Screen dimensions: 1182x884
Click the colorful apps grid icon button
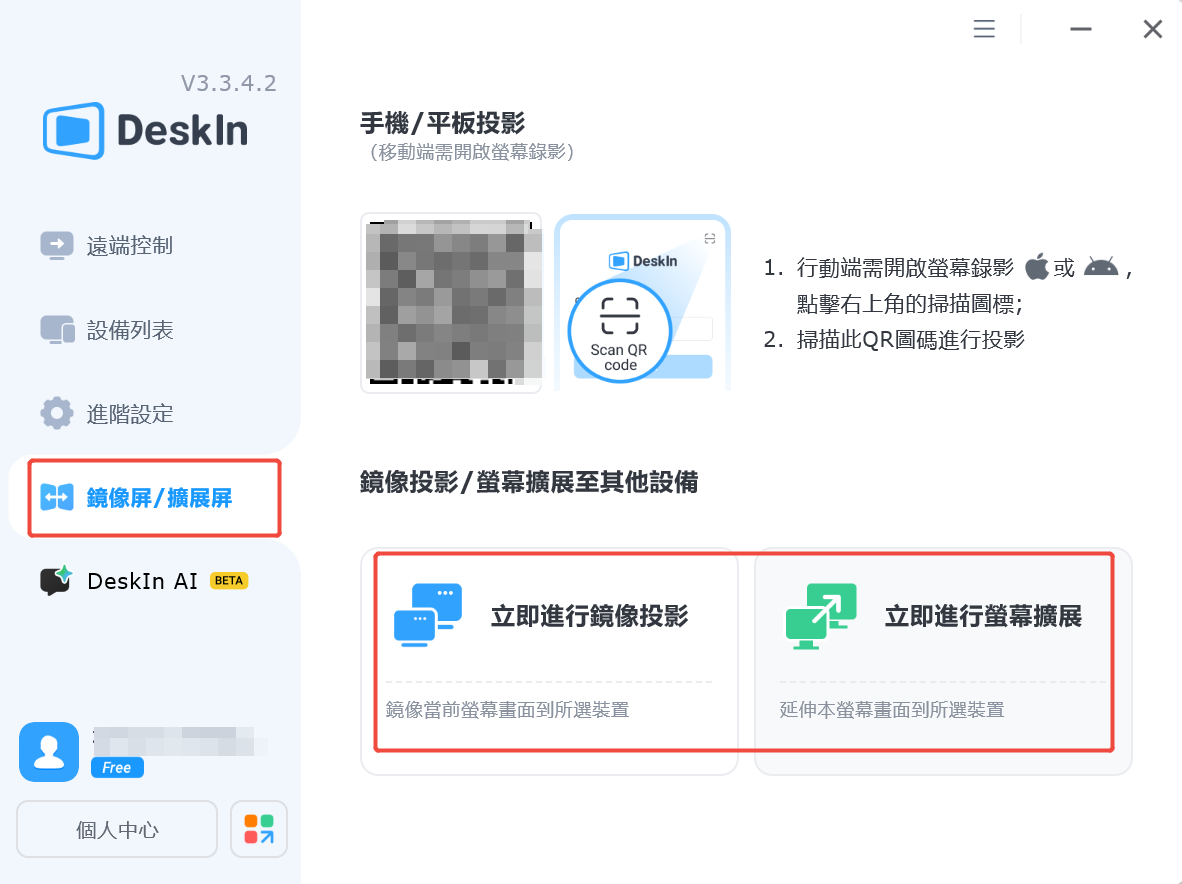pyautogui.click(x=259, y=829)
